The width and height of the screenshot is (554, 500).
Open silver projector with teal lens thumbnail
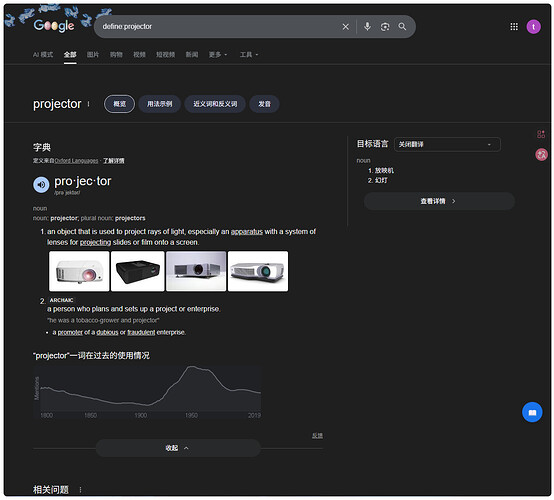(258, 271)
